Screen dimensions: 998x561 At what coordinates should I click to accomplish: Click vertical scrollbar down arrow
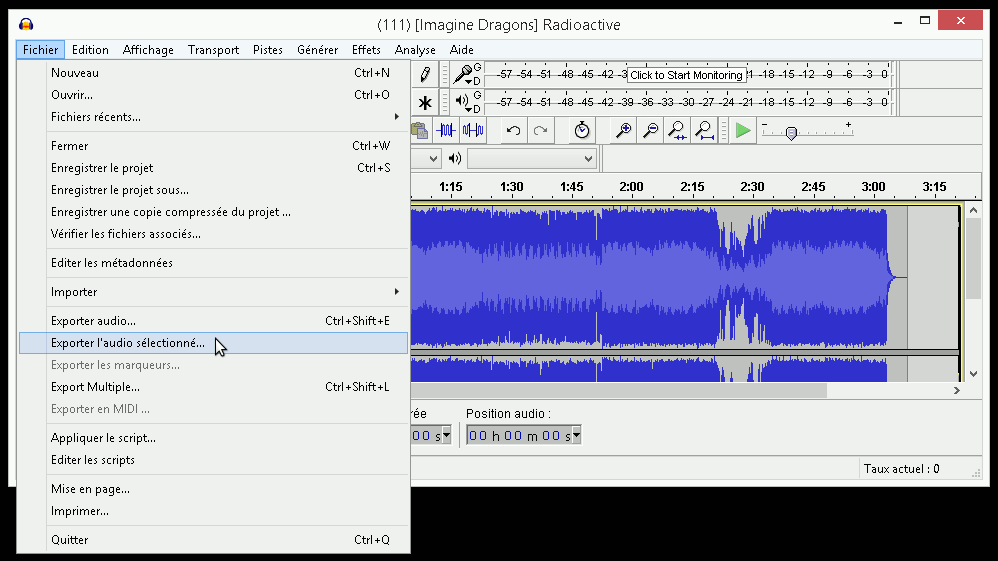973,374
